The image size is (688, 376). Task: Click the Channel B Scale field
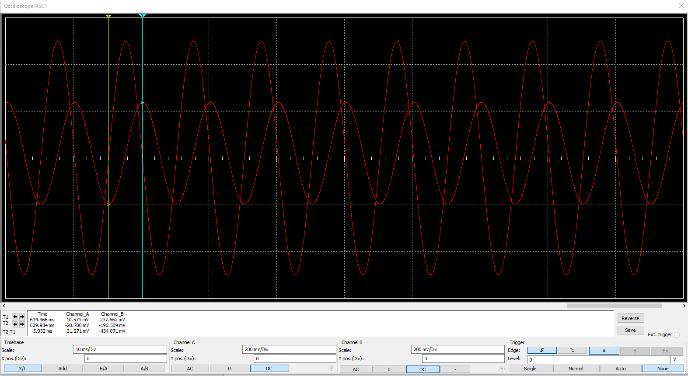tap(458, 350)
